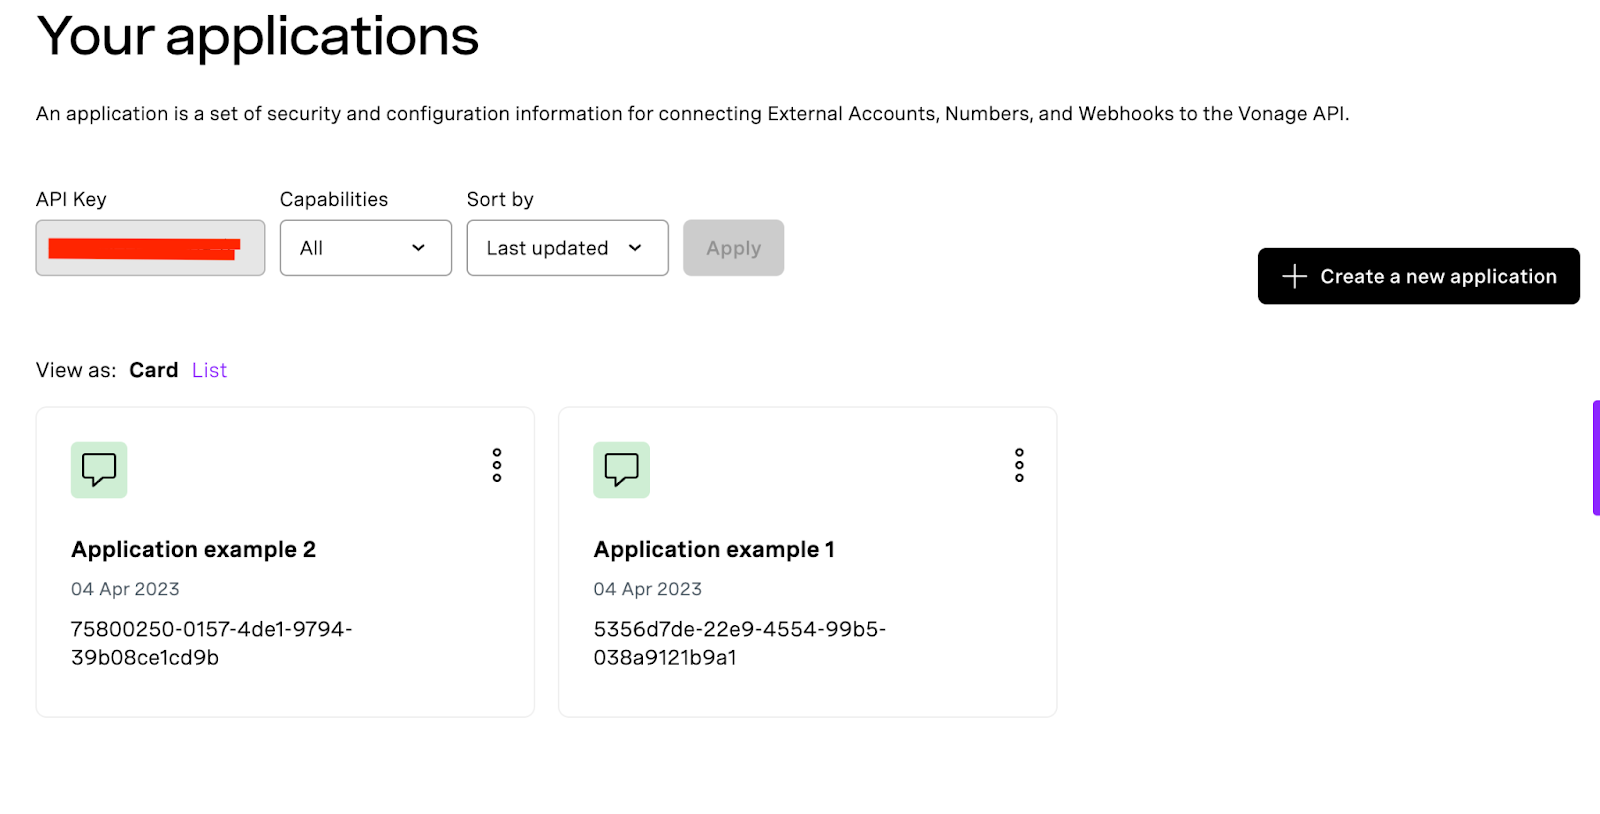Open the Application example 1 title
Viewport: 1600px width, 814px height.
click(714, 549)
